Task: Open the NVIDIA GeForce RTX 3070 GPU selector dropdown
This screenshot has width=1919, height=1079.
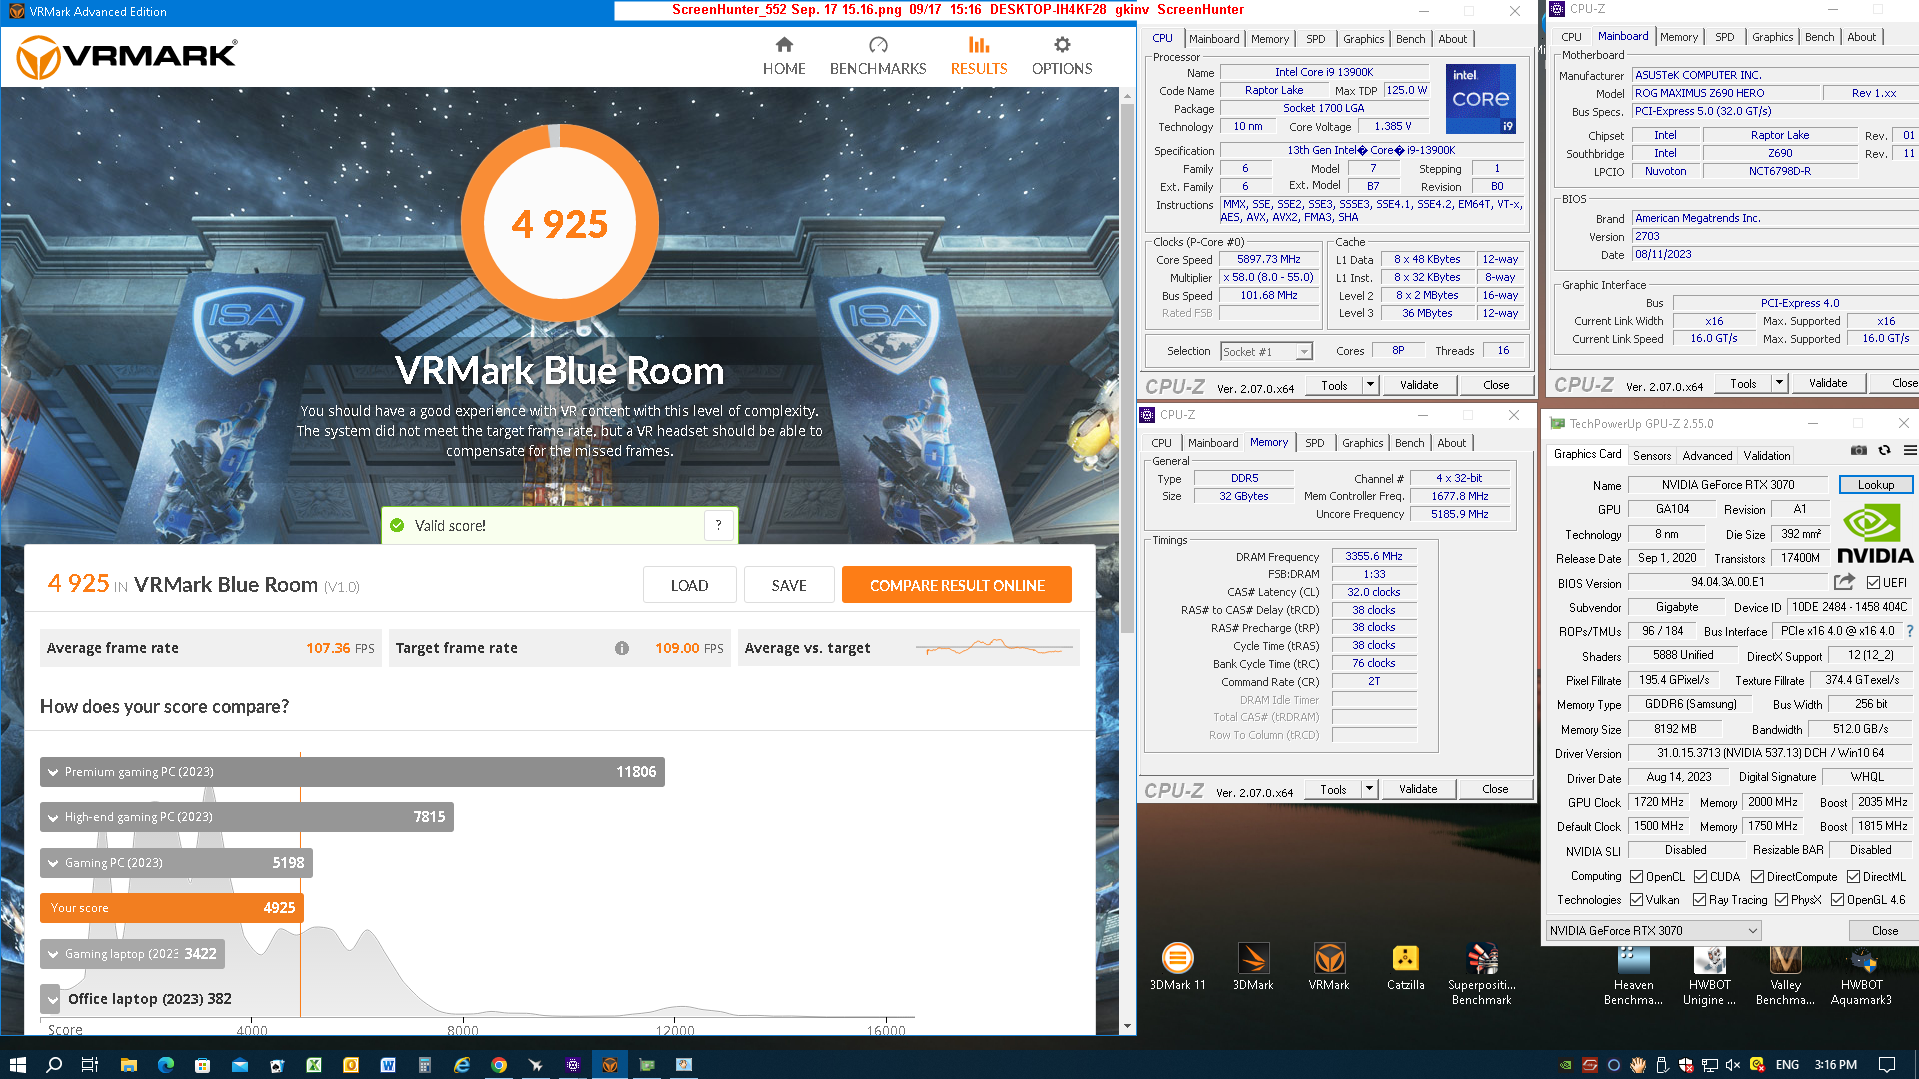Action: (x=1653, y=931)
